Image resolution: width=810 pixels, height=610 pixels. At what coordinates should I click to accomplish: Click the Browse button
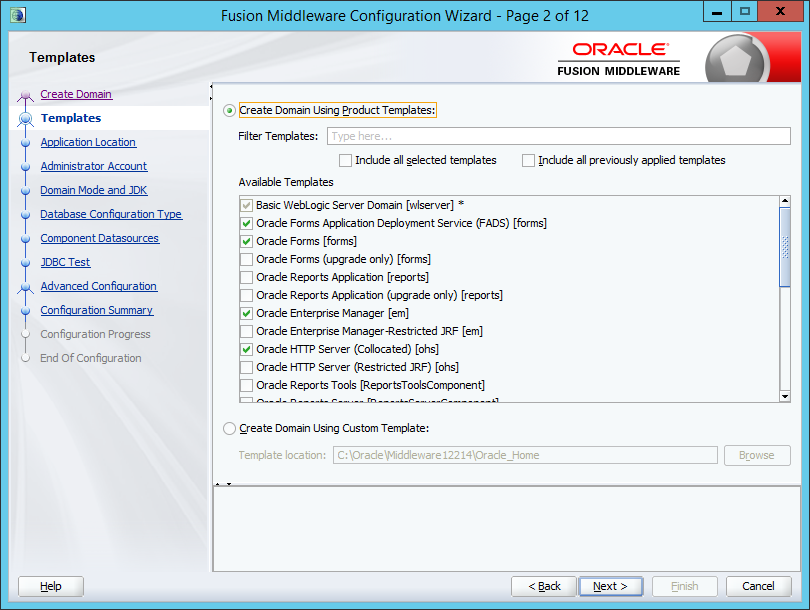757,456
